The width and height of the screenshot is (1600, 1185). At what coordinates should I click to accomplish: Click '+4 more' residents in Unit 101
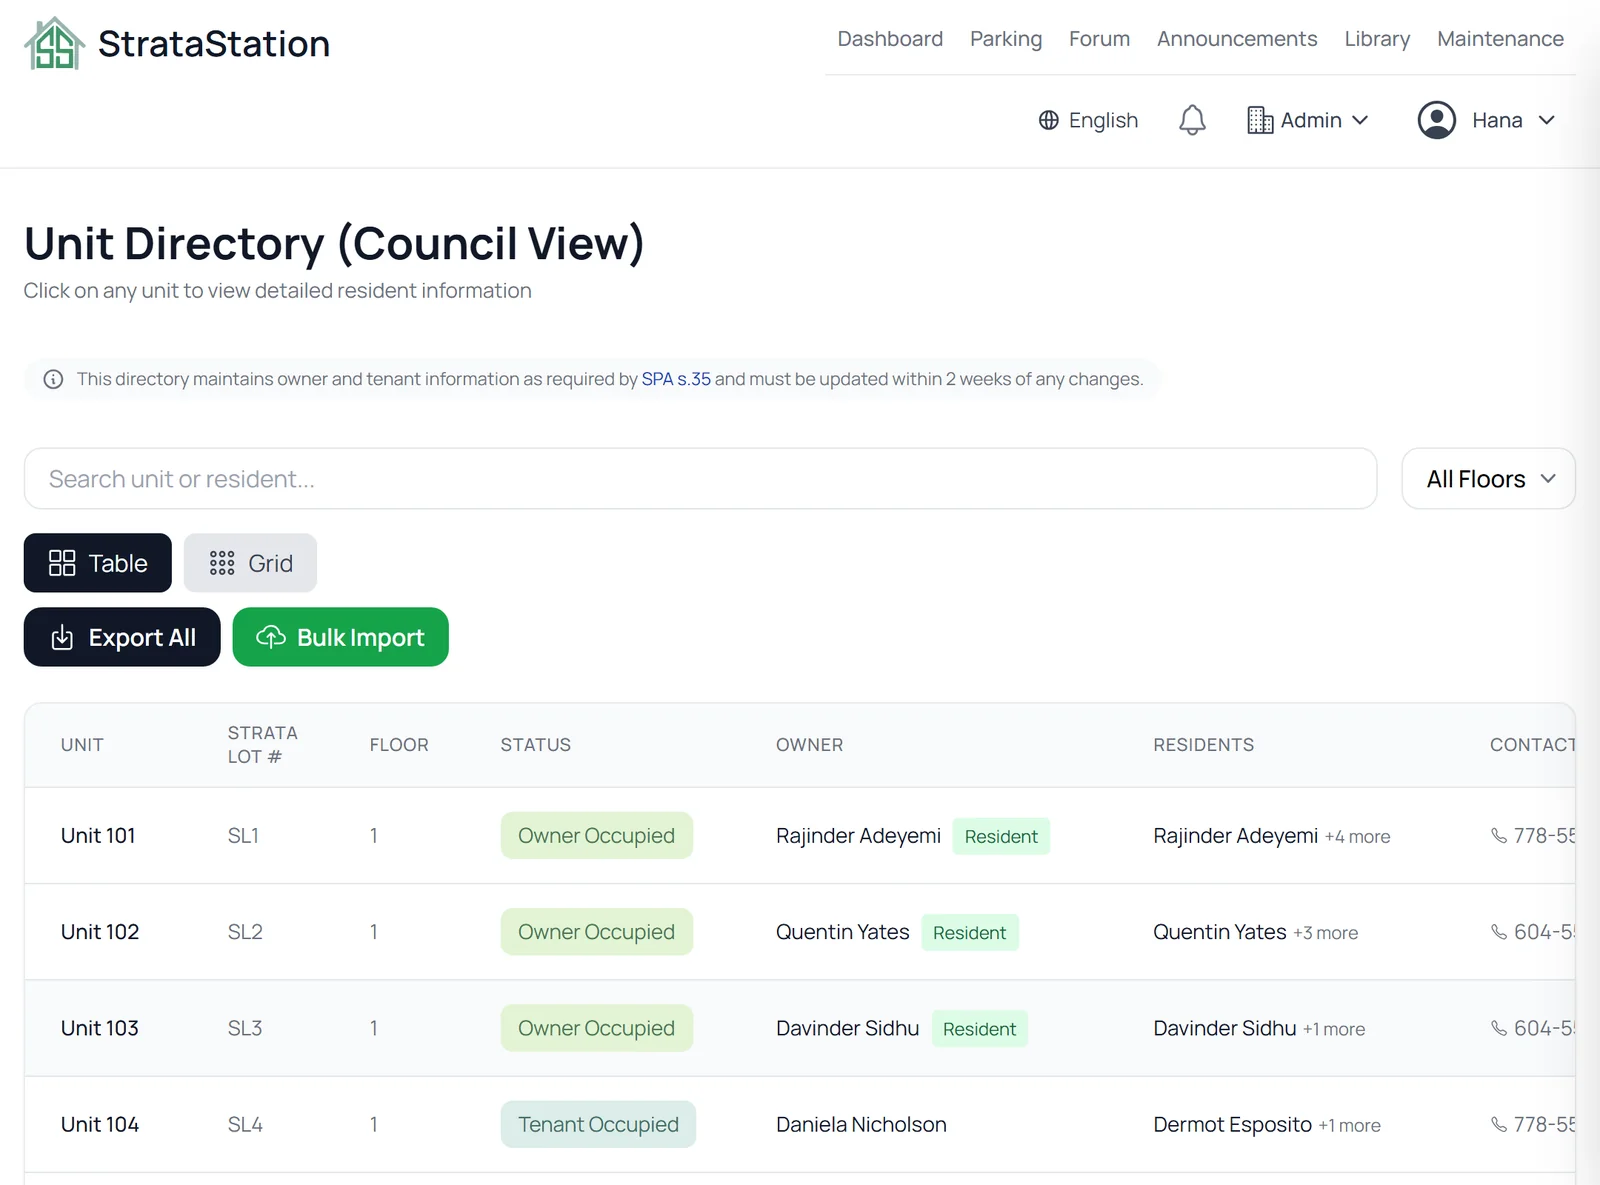click(1357, 837)
